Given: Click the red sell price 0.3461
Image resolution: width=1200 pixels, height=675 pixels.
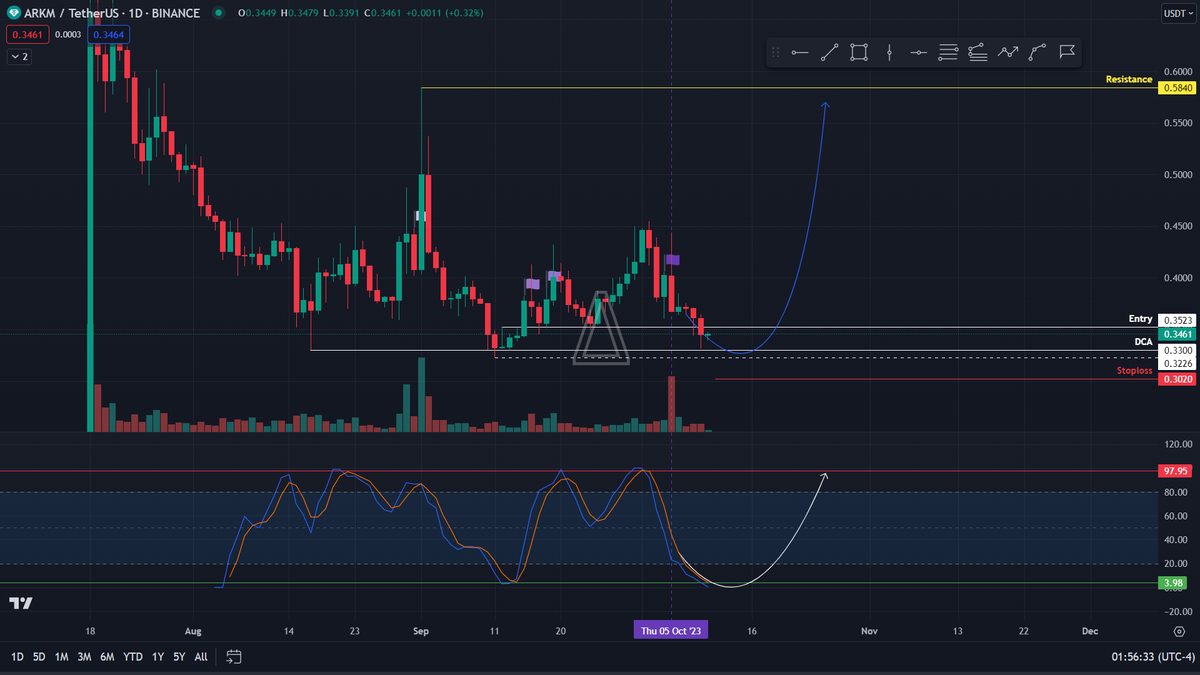Looking at the screenshot, I should coord(25,34).
